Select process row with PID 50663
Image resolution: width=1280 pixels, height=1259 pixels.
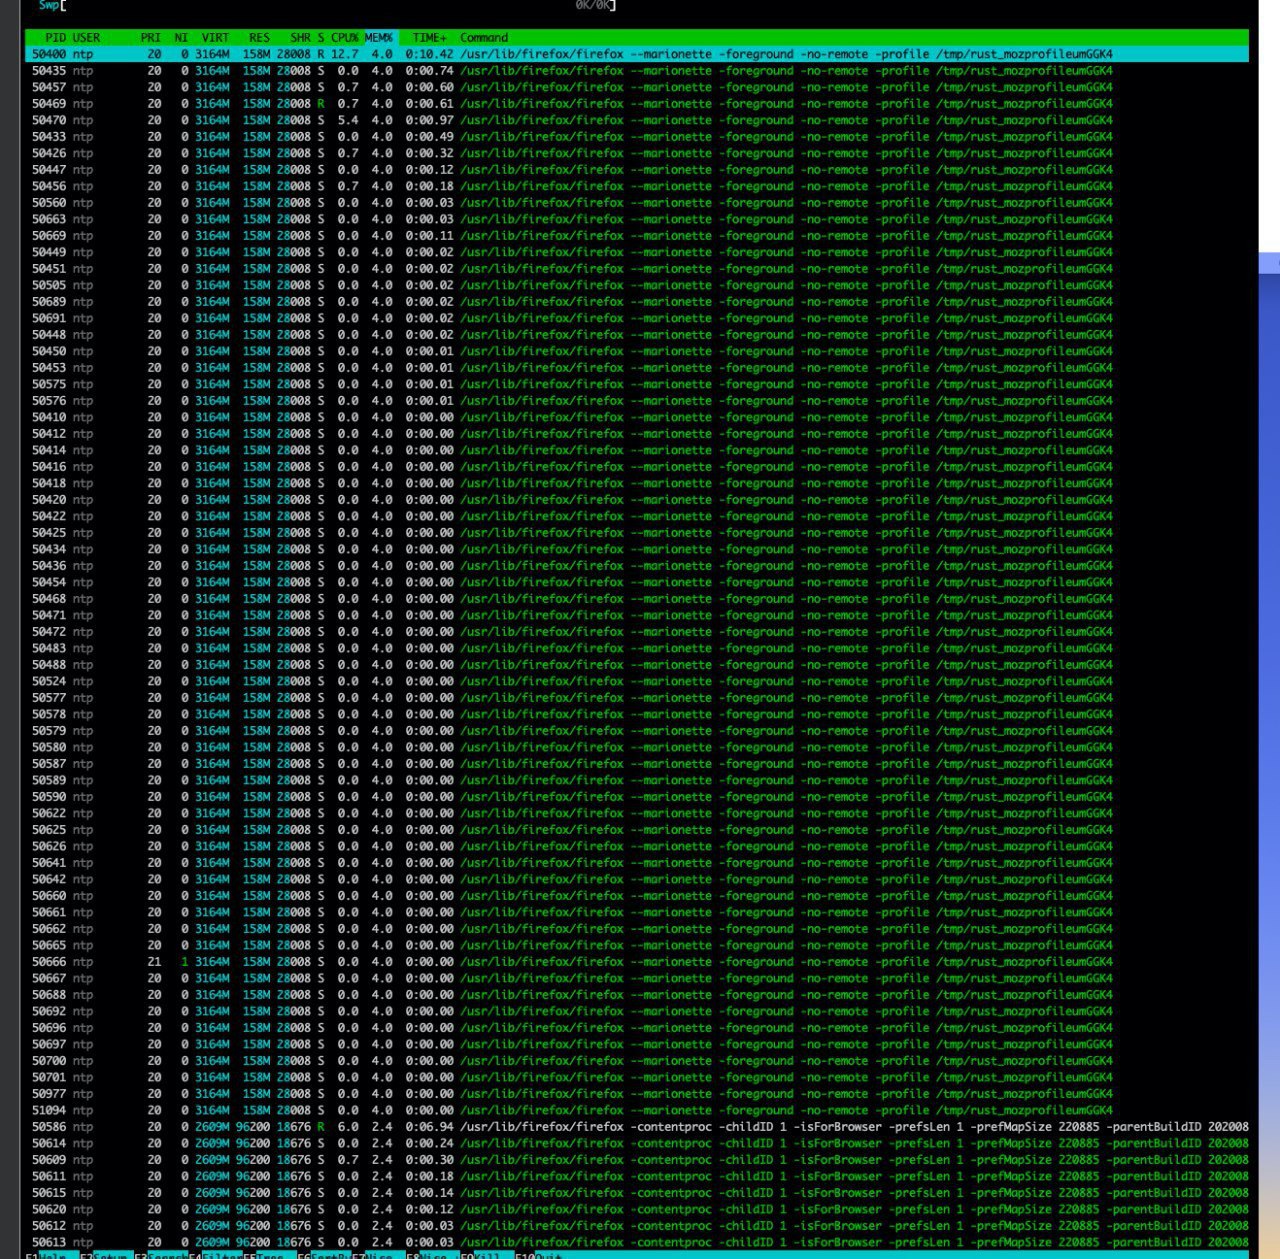pos(637,219)
